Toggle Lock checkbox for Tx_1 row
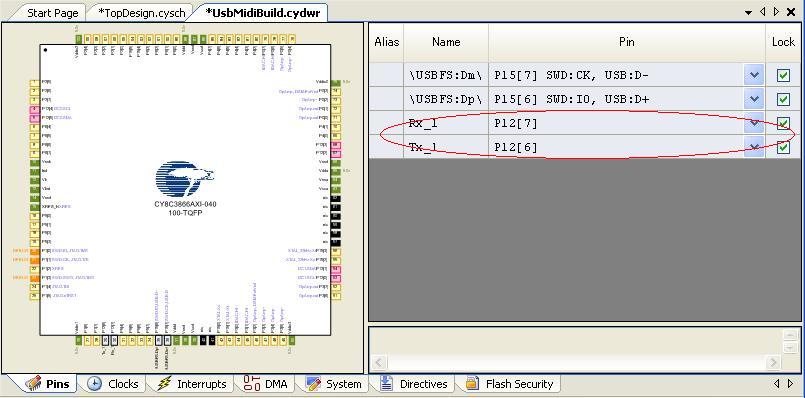 (x=783, y=147)
